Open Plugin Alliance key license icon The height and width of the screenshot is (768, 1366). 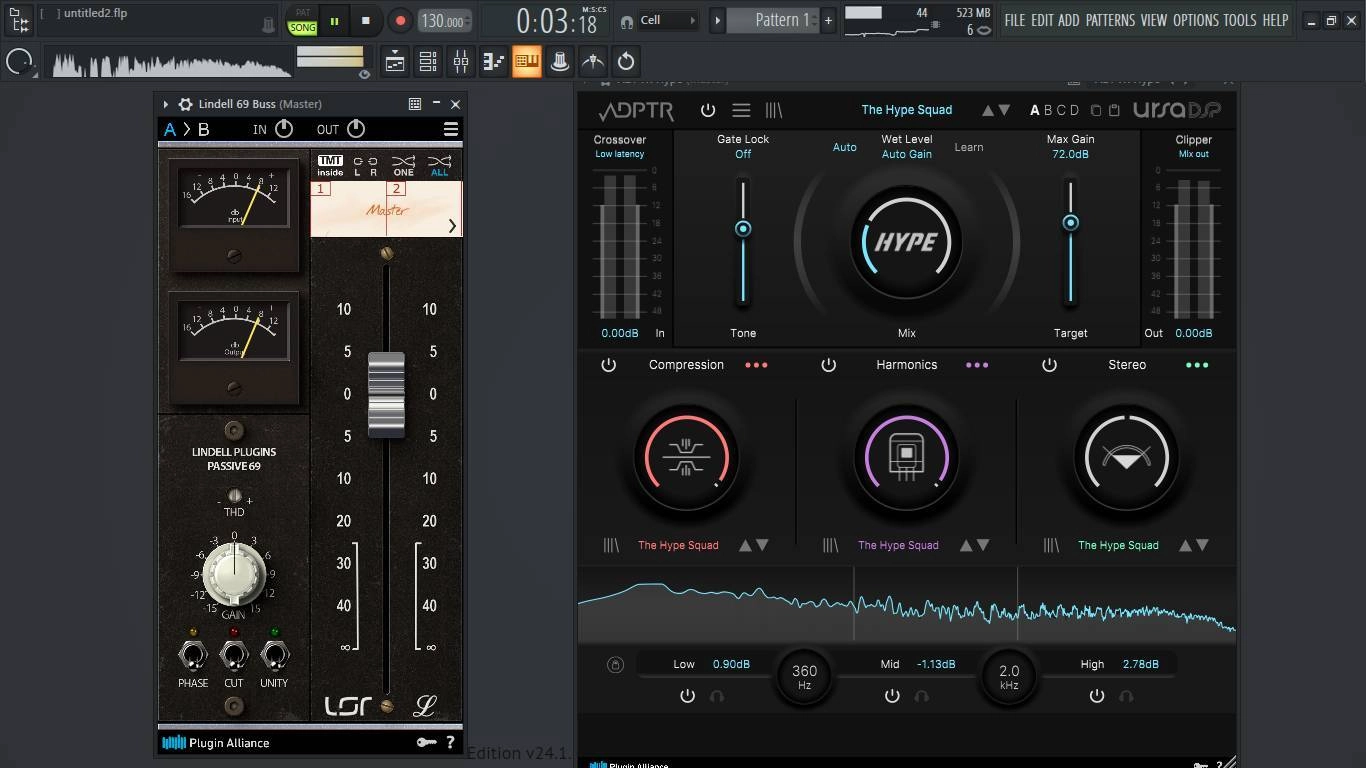pos(426,742)
